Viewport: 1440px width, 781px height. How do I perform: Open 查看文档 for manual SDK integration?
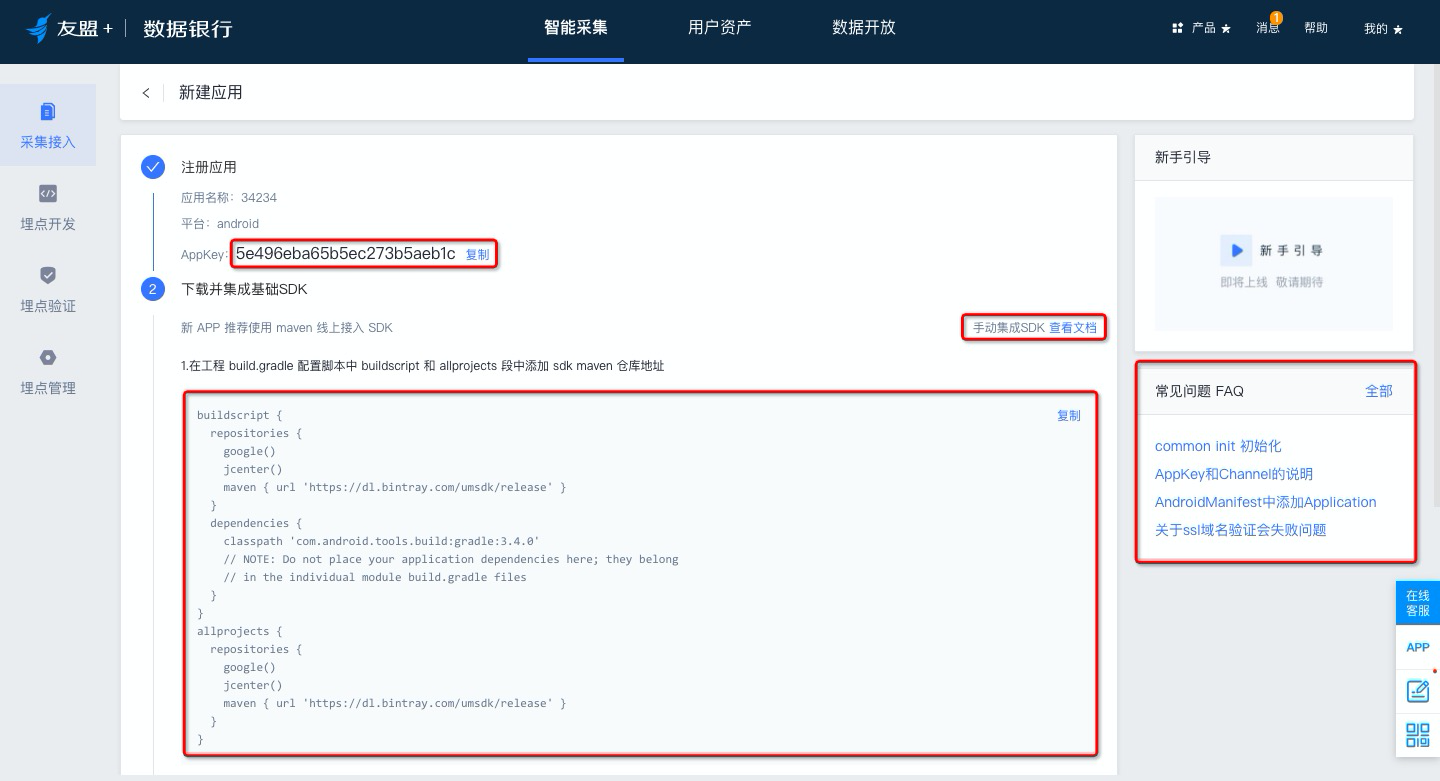(x=1073, y=328)
